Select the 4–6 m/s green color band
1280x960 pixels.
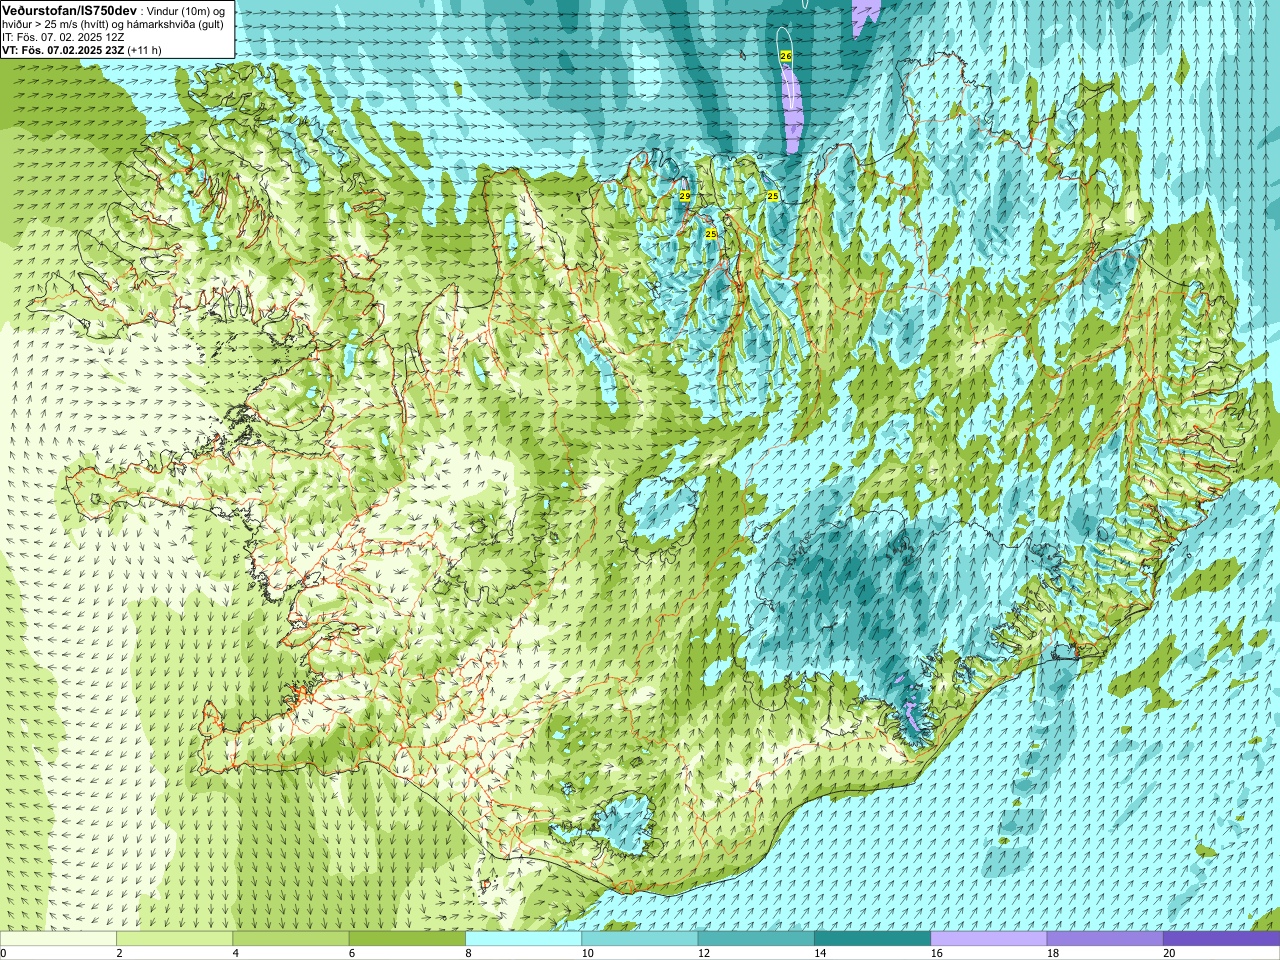[x=291, y=939]
